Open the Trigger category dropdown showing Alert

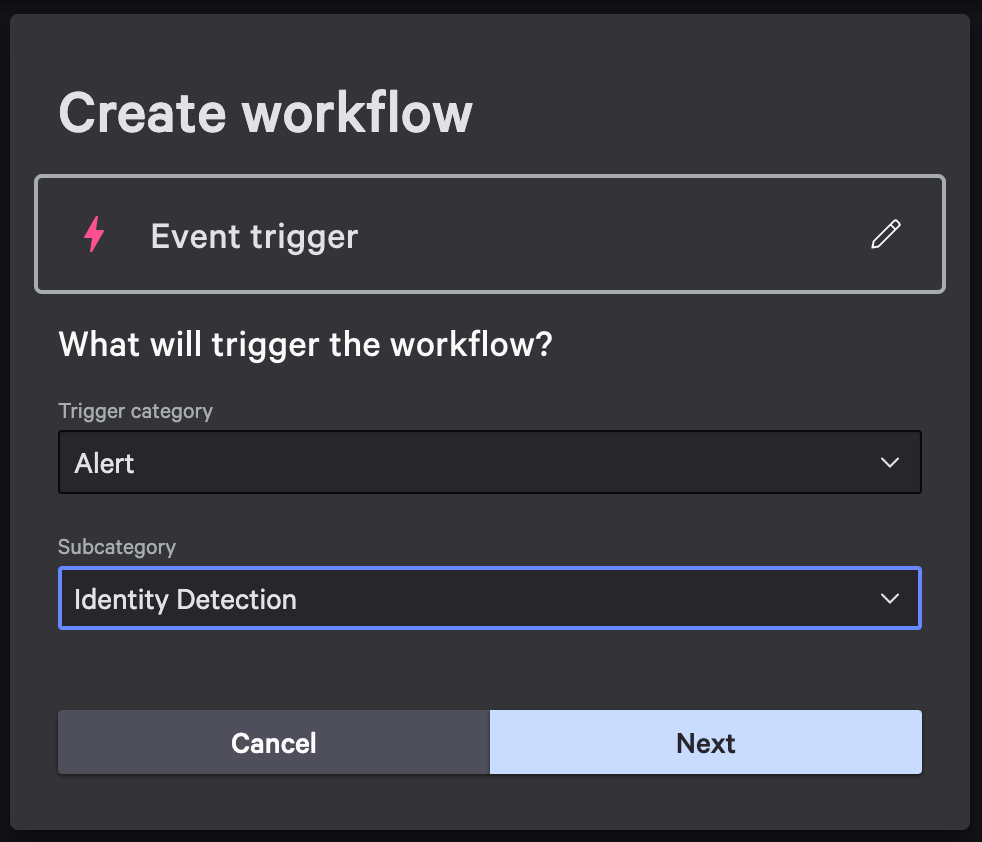click(490, 462)
